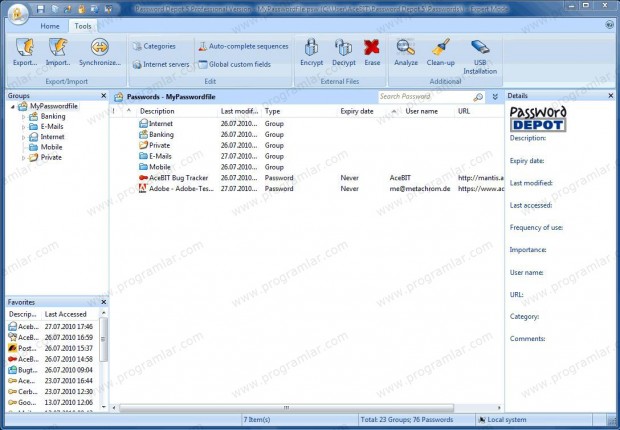The height and width of the screenshot is (430, 620).
Task: Close the Favorites panel
Action: tap(104, 302)
